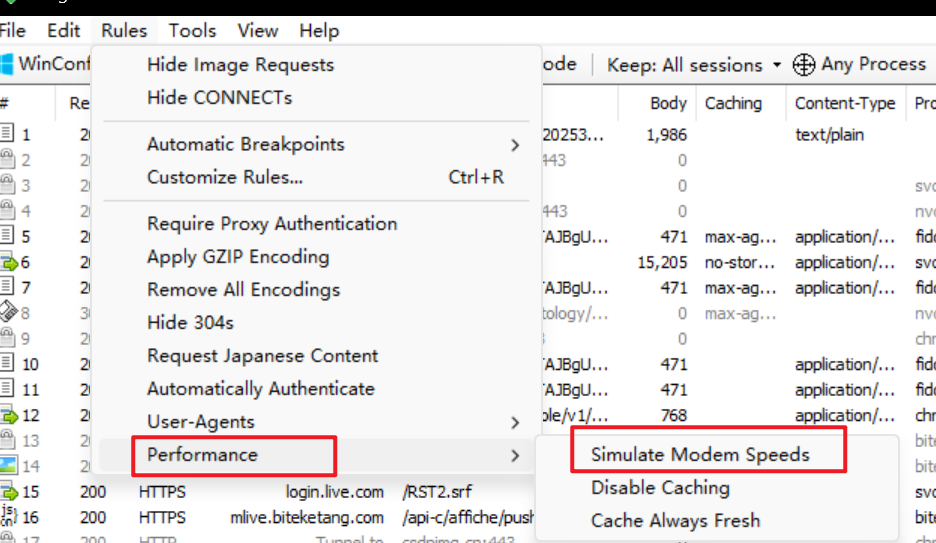936x543 pixels.
Task: Click no-stor... caching cell
Action: click(740, 263)
